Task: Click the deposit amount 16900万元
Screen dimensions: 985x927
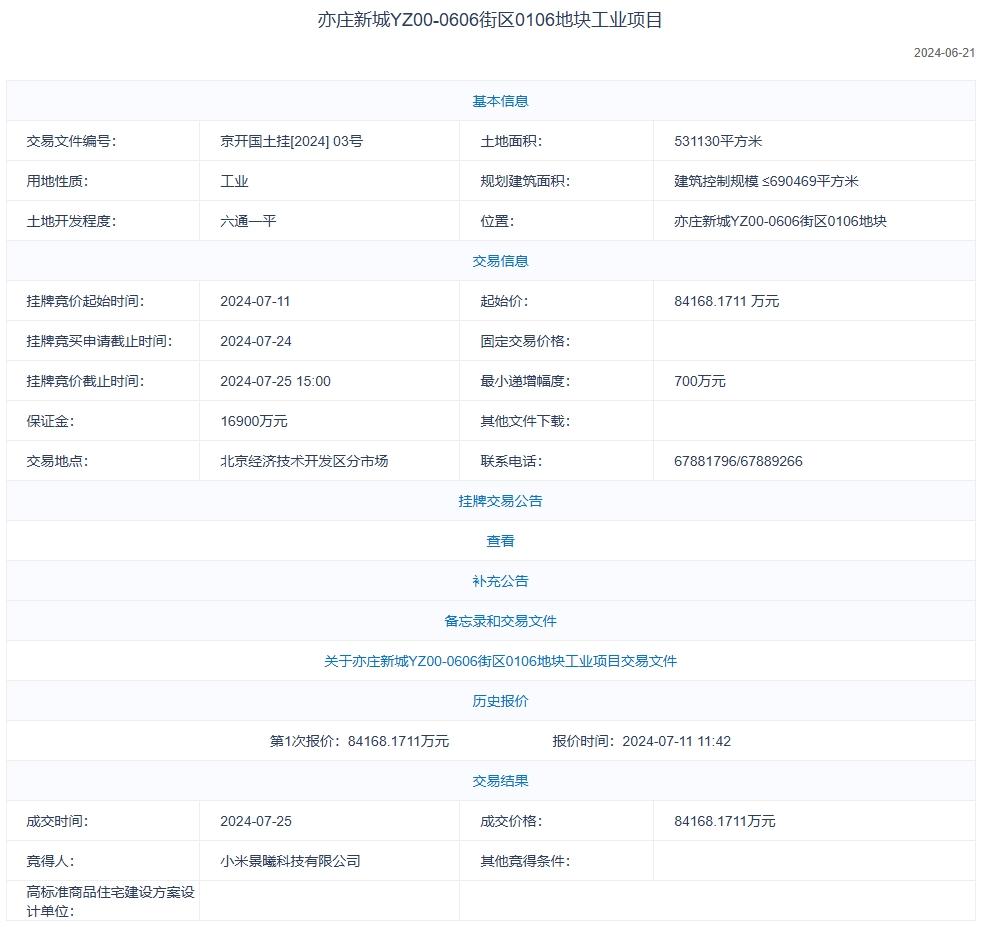Action: tap(253, 421)
